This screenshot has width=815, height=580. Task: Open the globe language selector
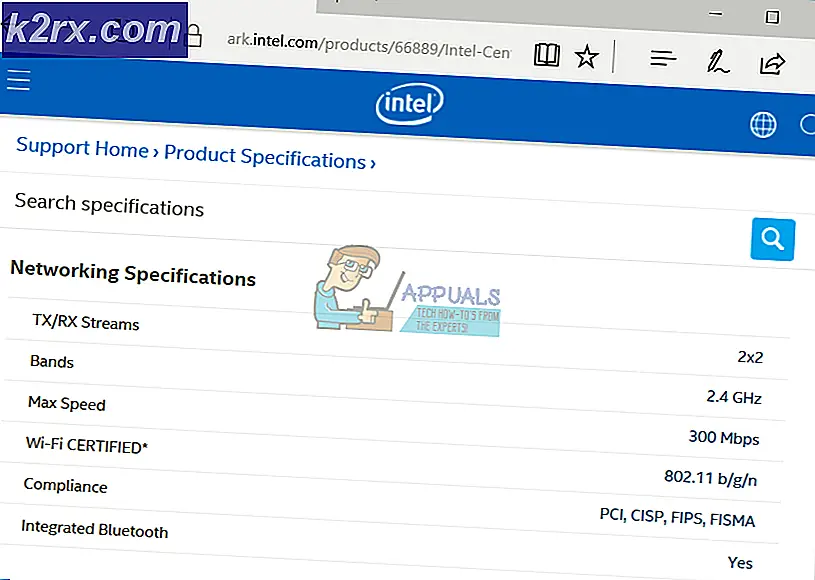point(763,125)
